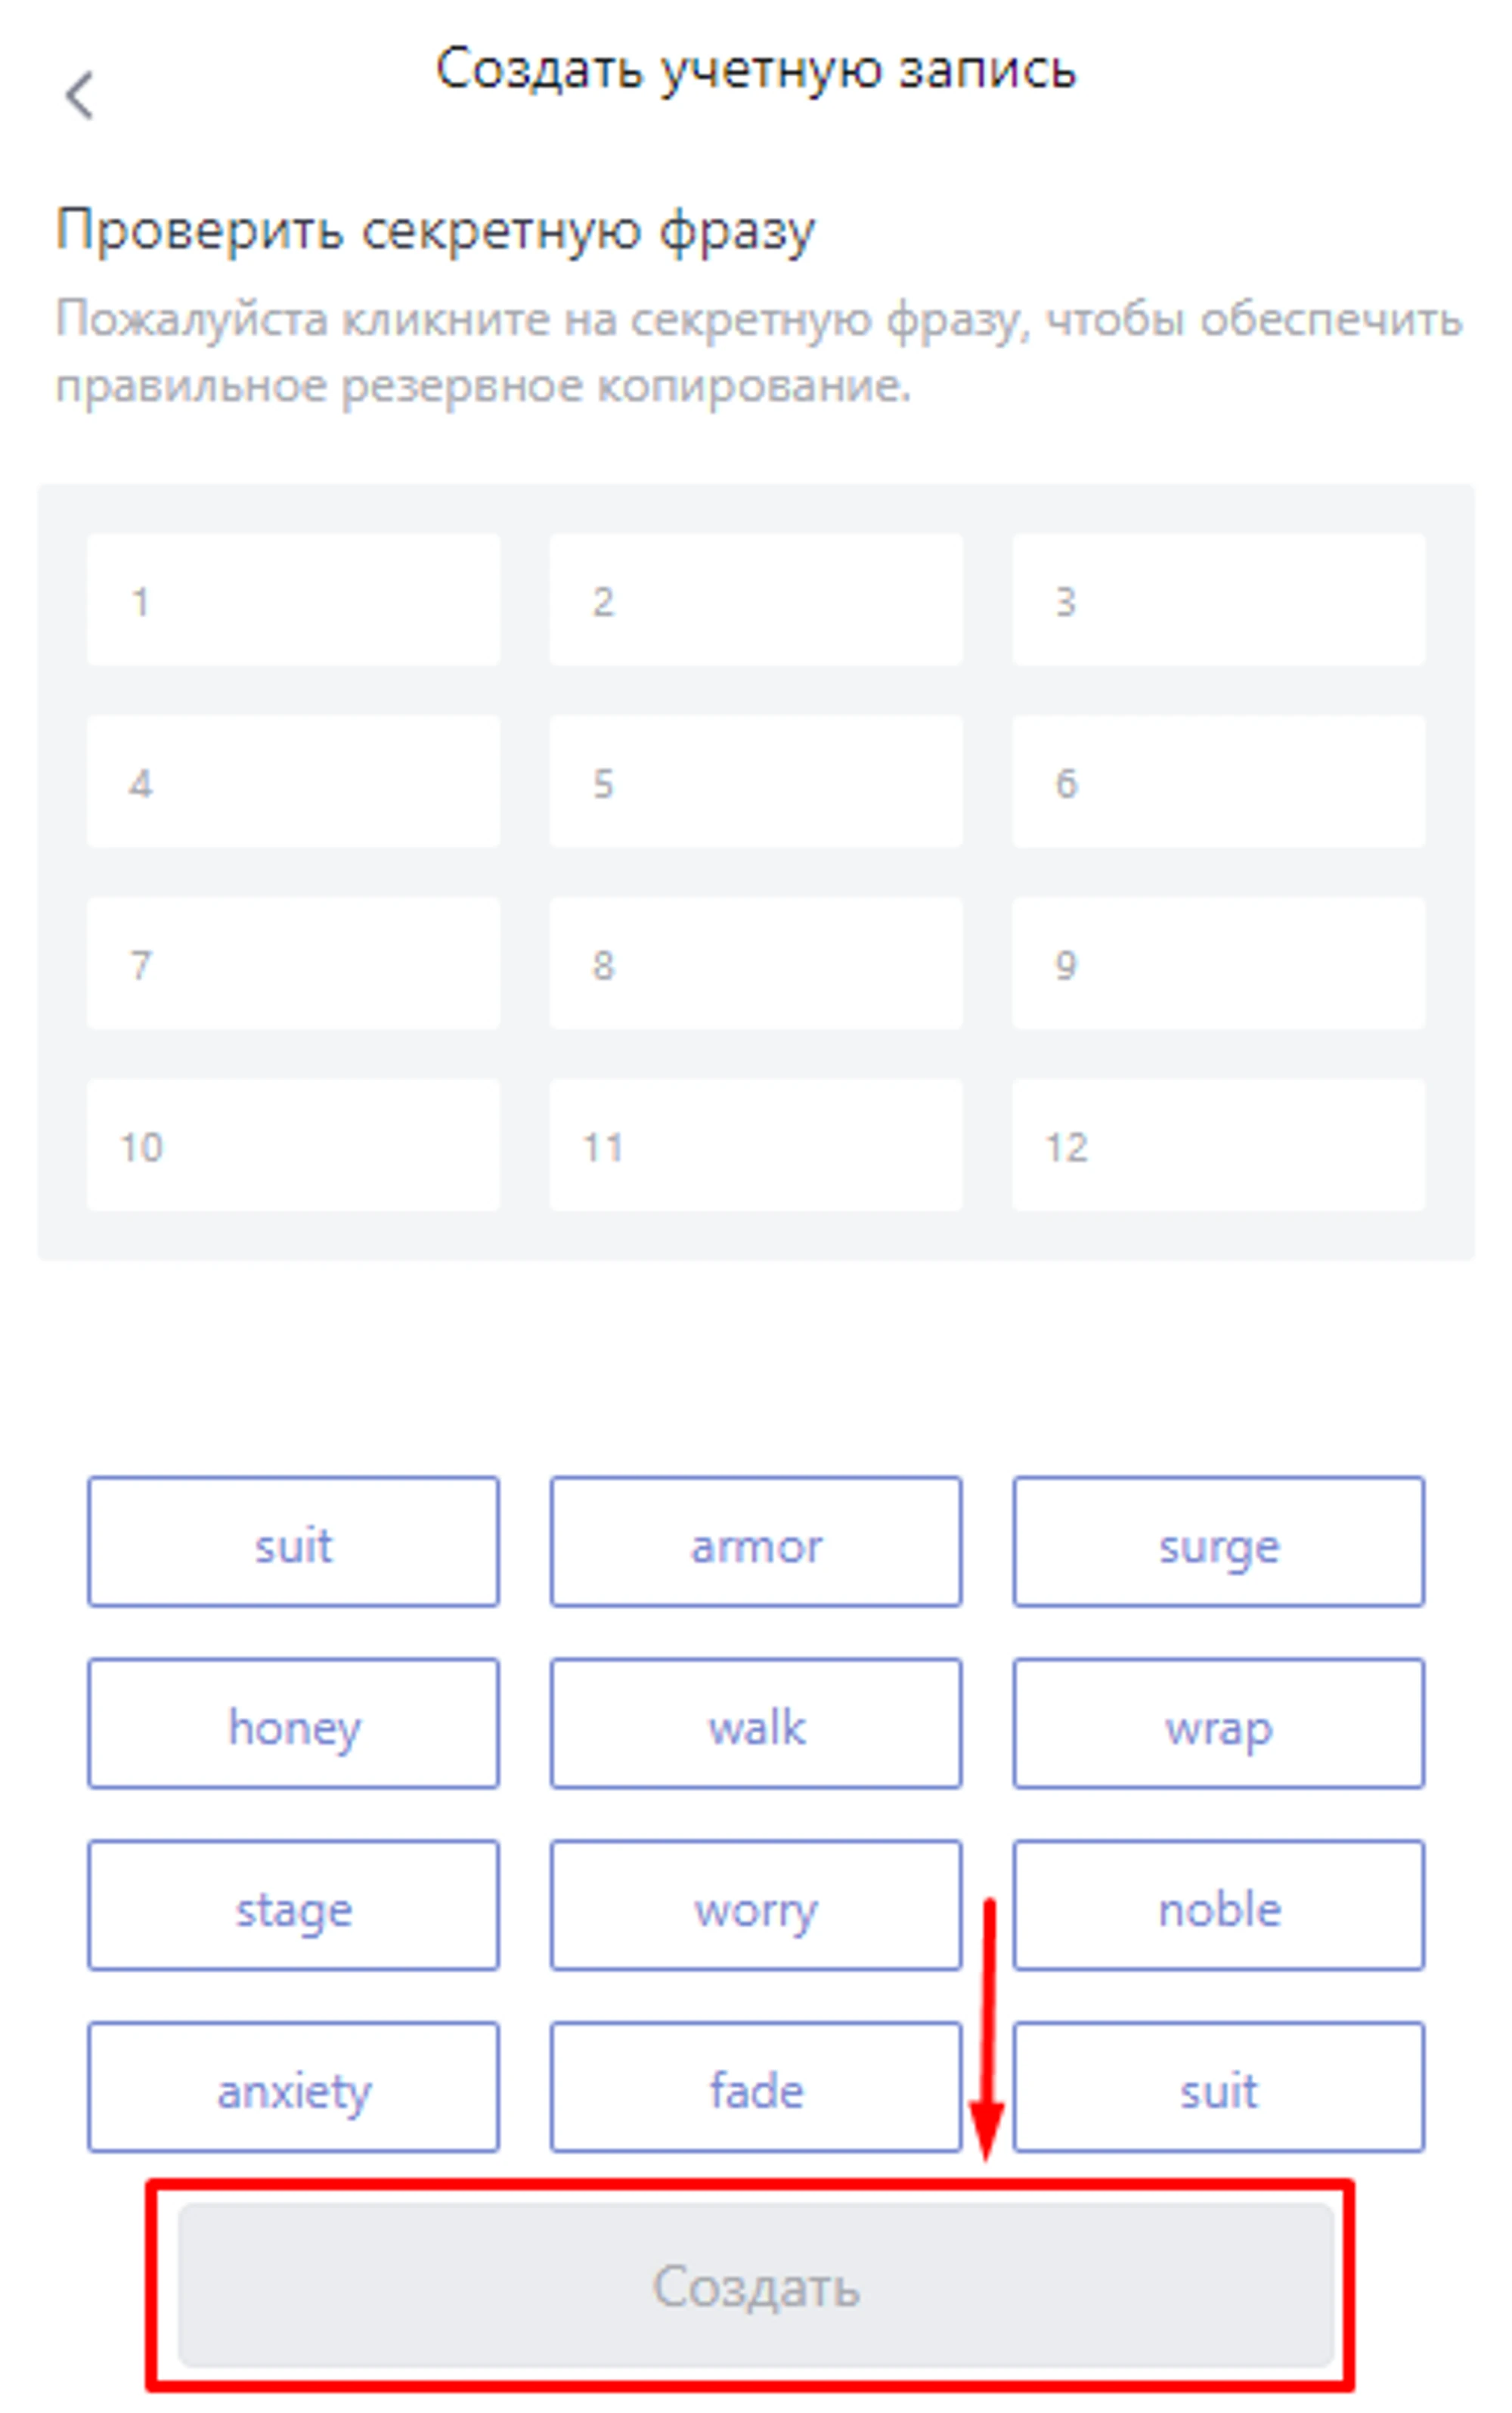Go back using the left arrow

pyautogui.click(x=79, y=96)
